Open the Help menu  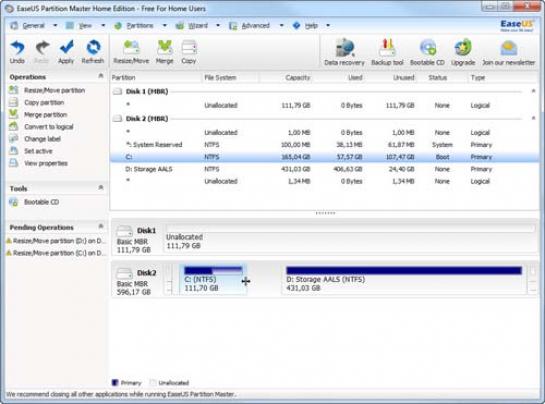[x=311, y=25]
